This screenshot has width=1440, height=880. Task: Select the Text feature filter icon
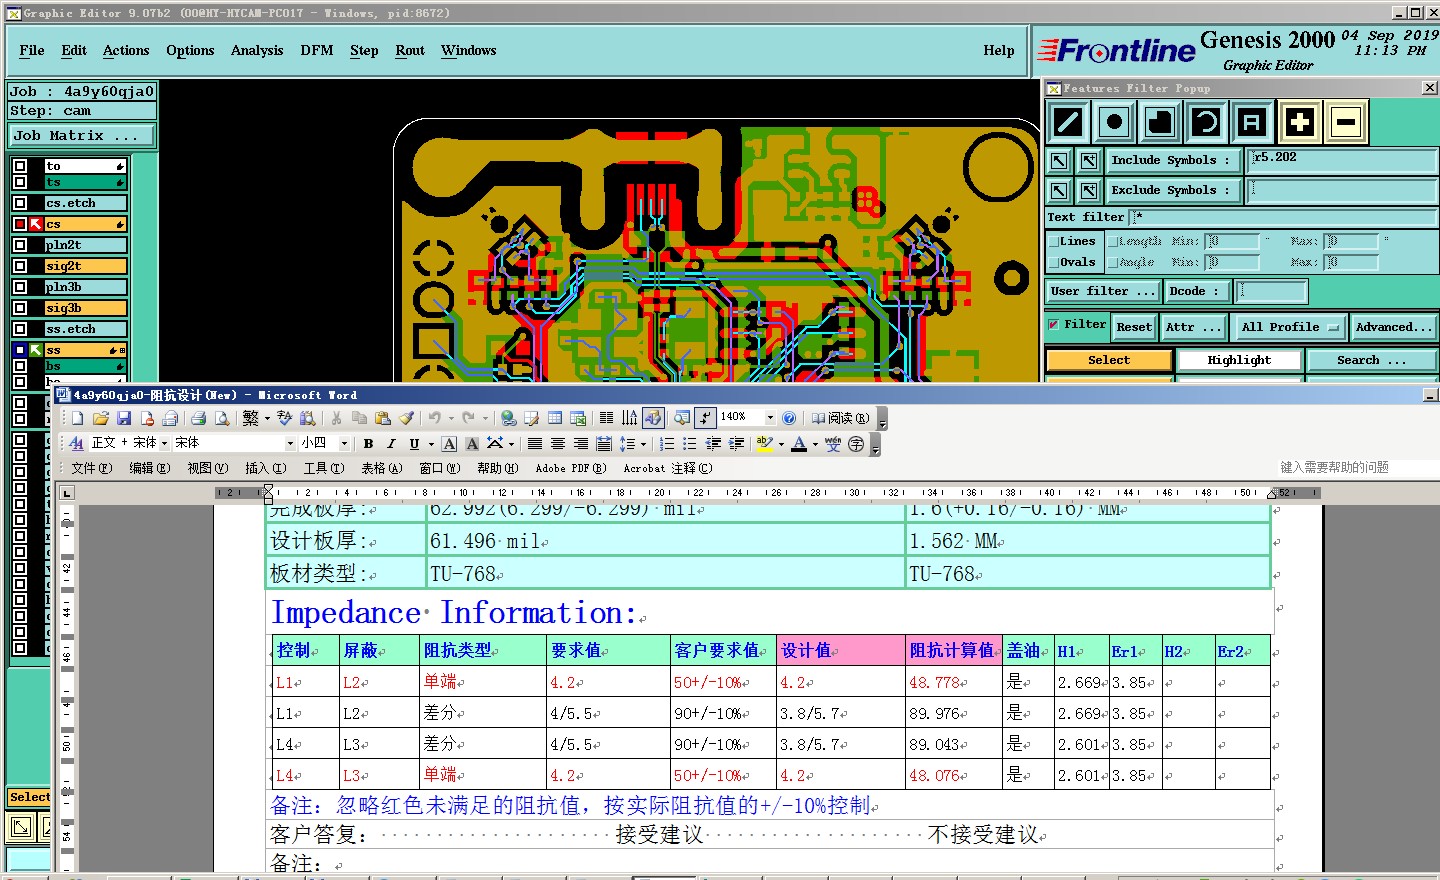(1252, 123)
